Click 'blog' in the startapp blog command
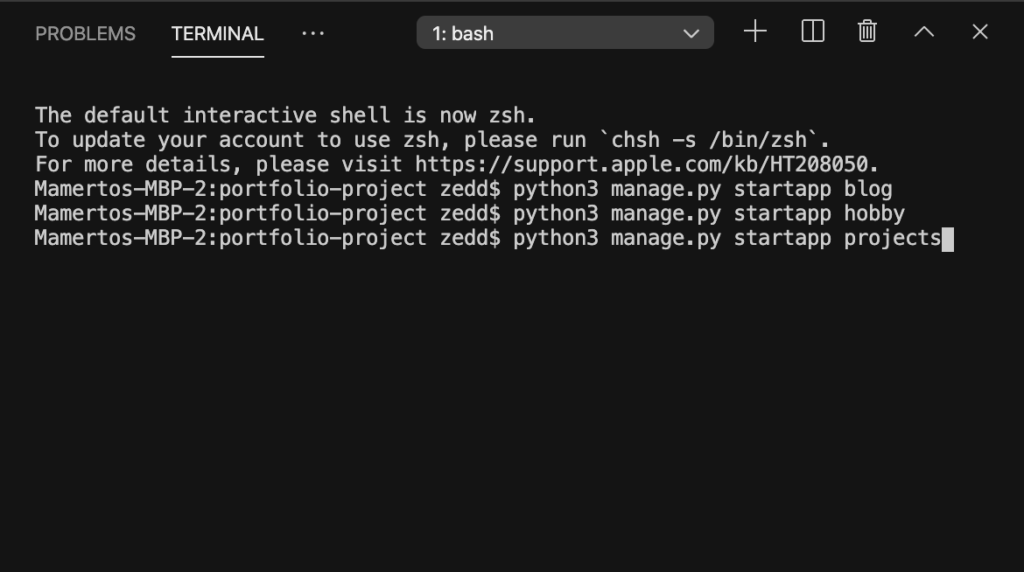 click(x=868, y=189)
